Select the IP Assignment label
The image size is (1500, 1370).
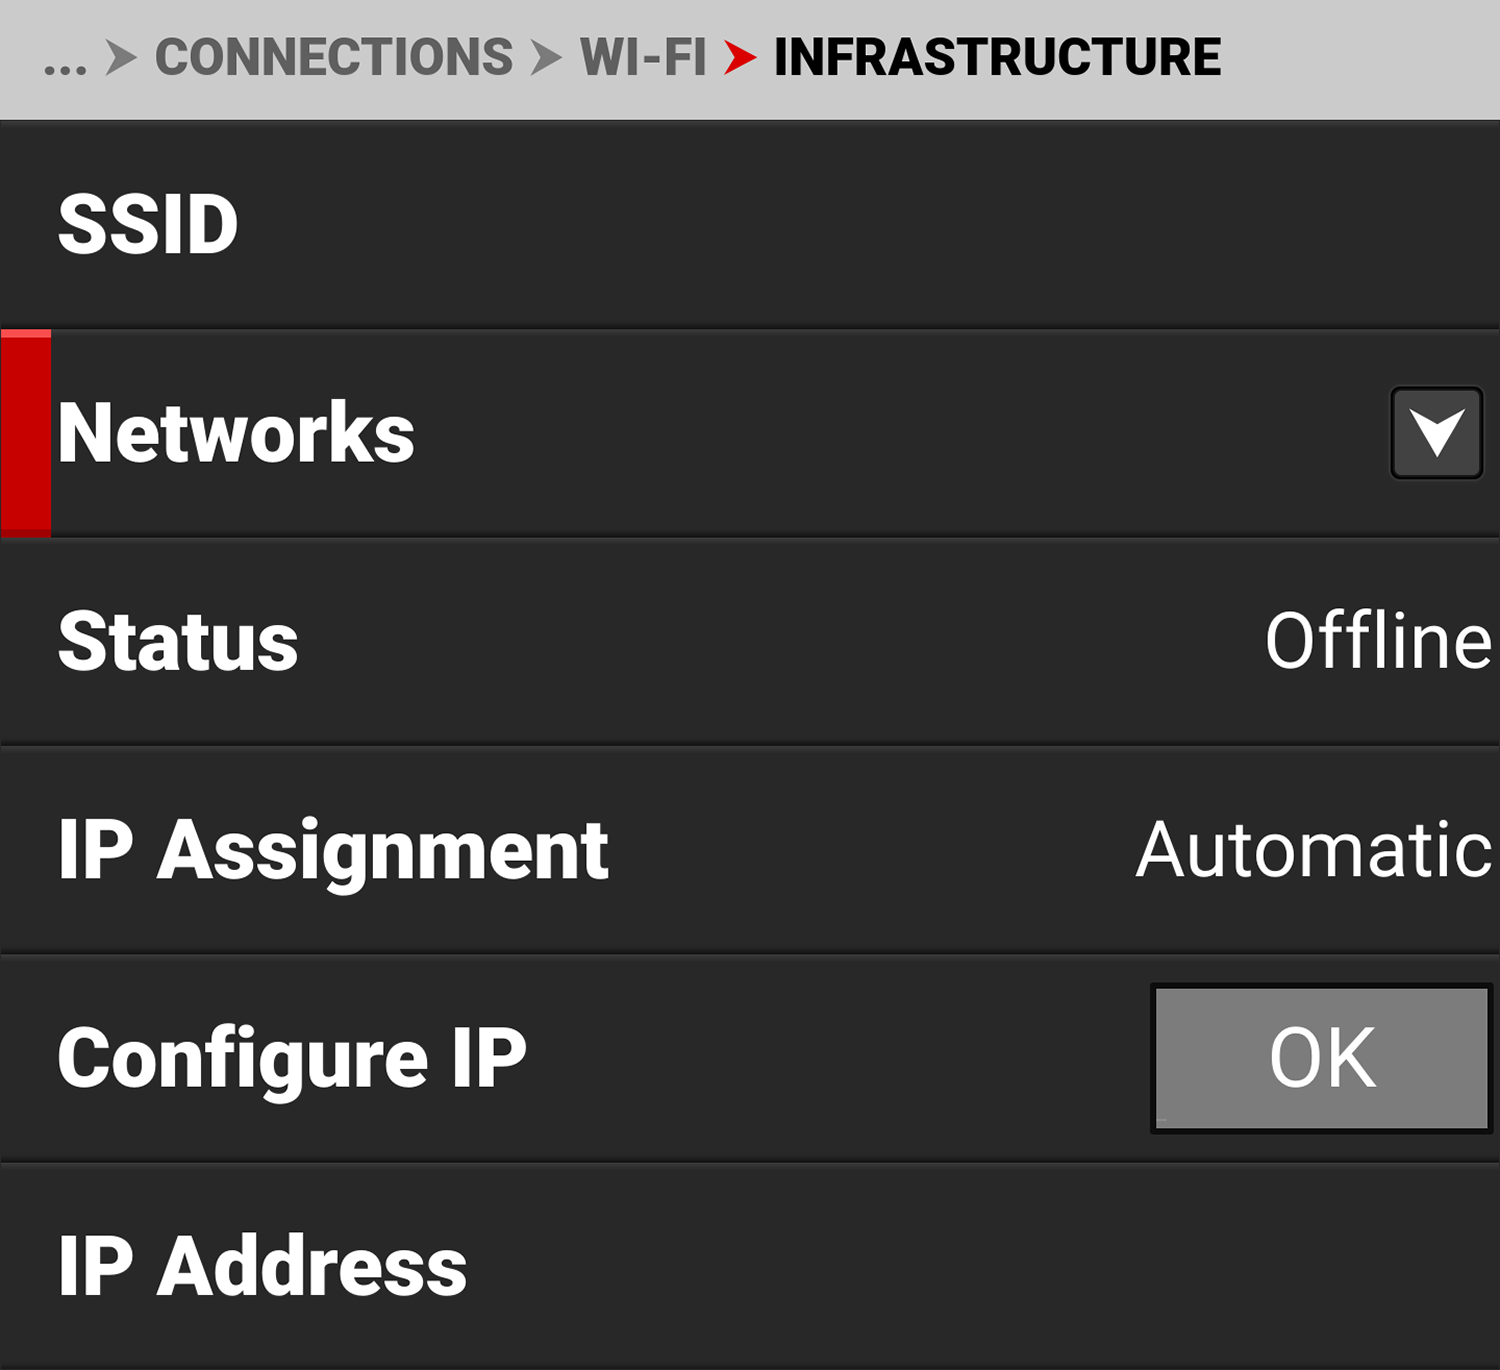333,850
